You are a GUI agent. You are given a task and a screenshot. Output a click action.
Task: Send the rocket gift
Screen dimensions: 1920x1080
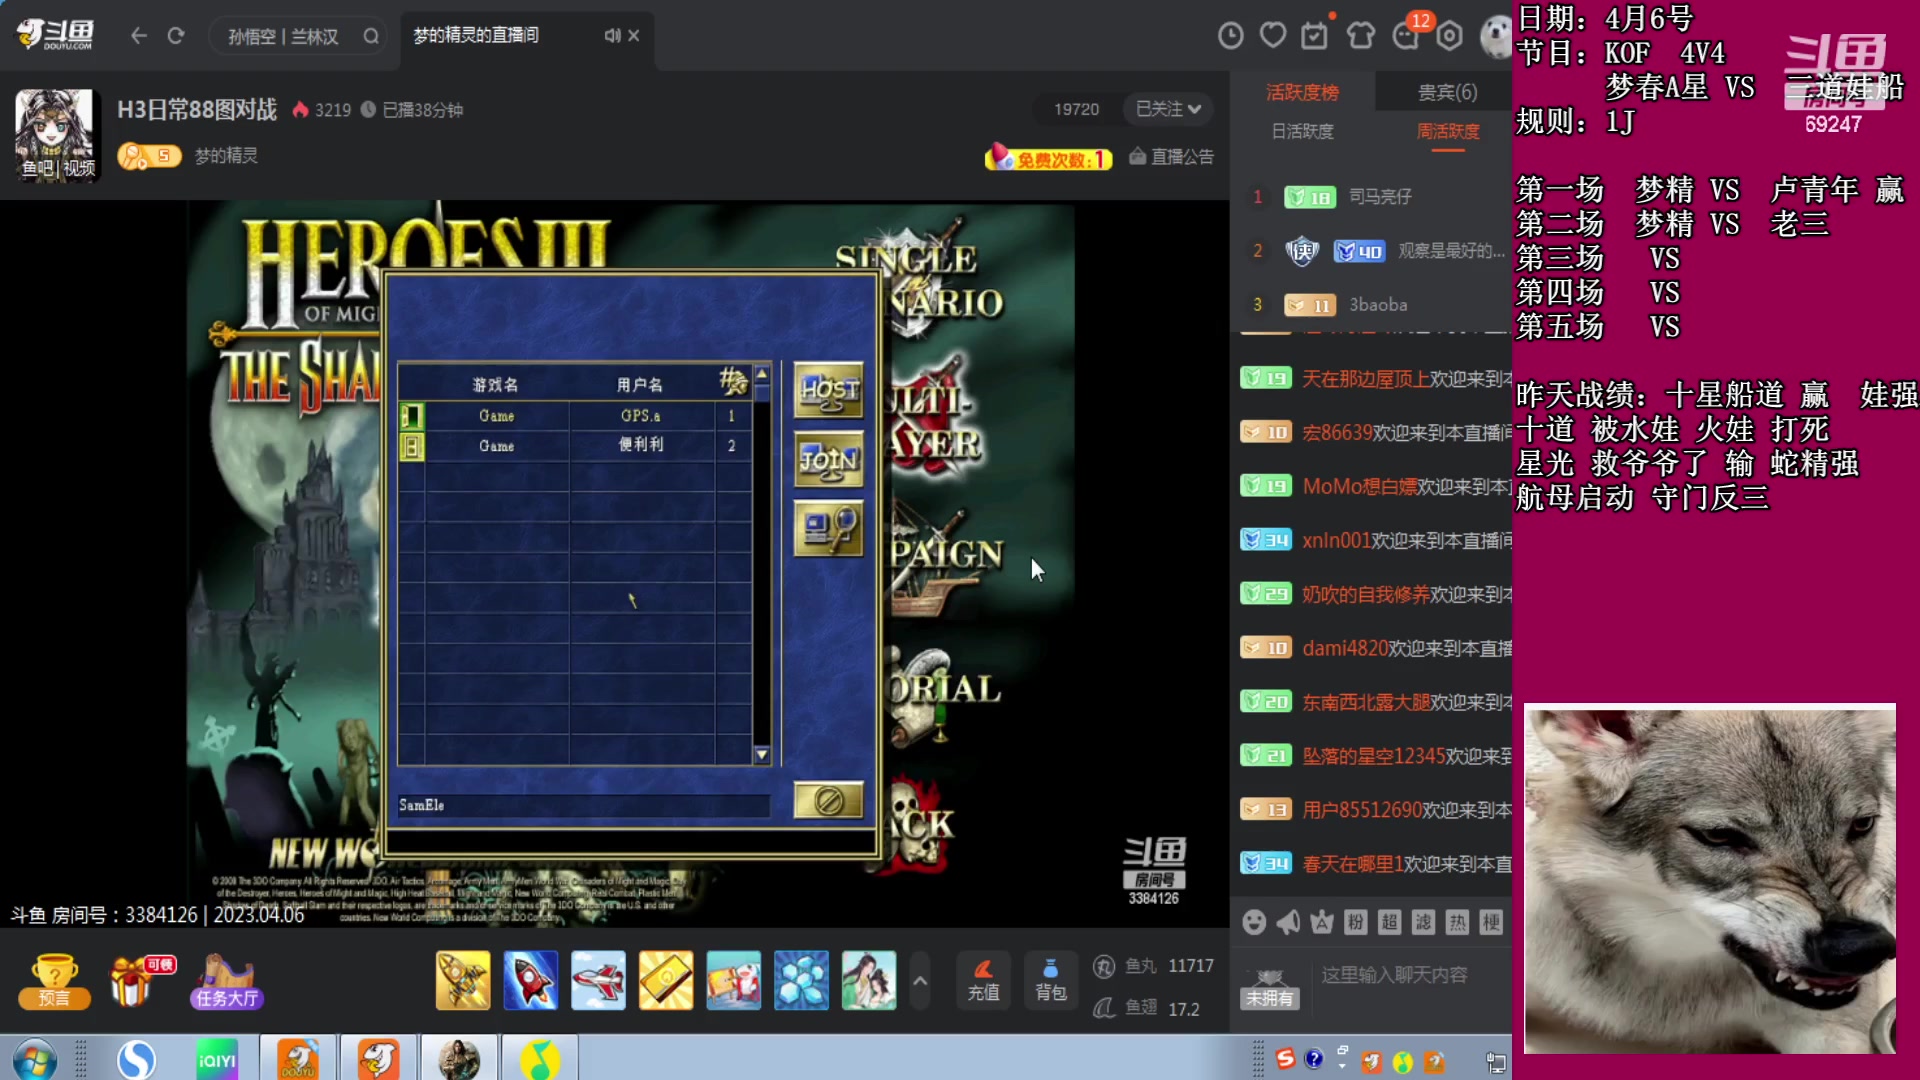(x=530, y=980)
